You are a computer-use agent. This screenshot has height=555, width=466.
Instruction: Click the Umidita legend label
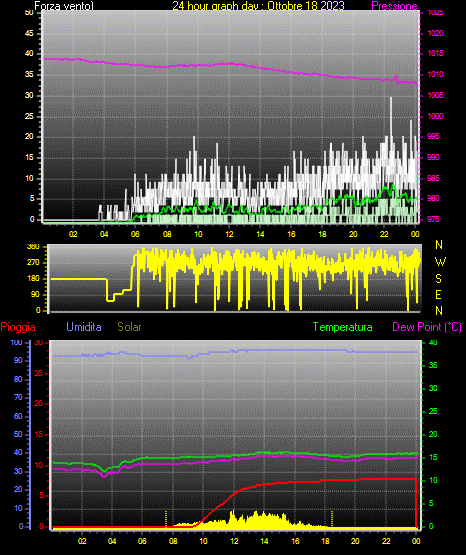(x=84, y=327)
